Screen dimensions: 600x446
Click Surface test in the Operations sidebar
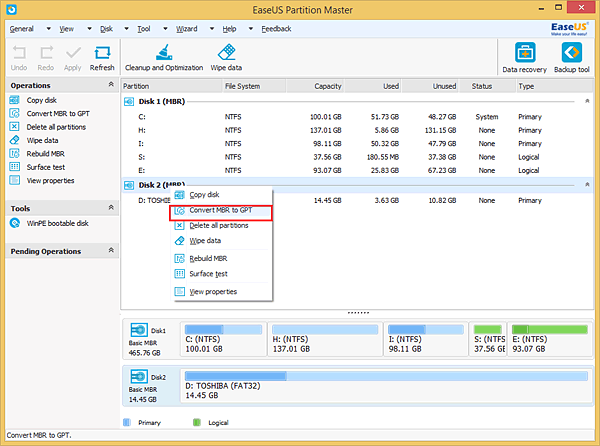[48, 167]
